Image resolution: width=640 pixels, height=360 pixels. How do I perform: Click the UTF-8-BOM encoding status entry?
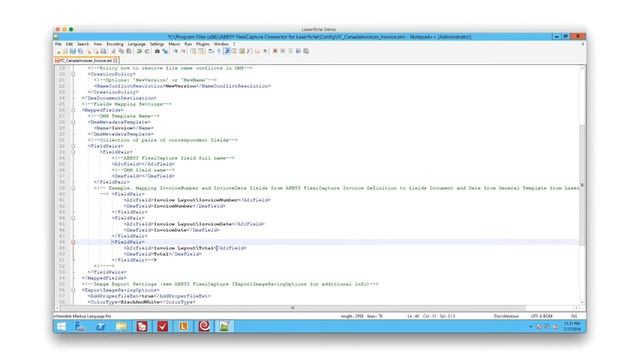click(542, 316)
